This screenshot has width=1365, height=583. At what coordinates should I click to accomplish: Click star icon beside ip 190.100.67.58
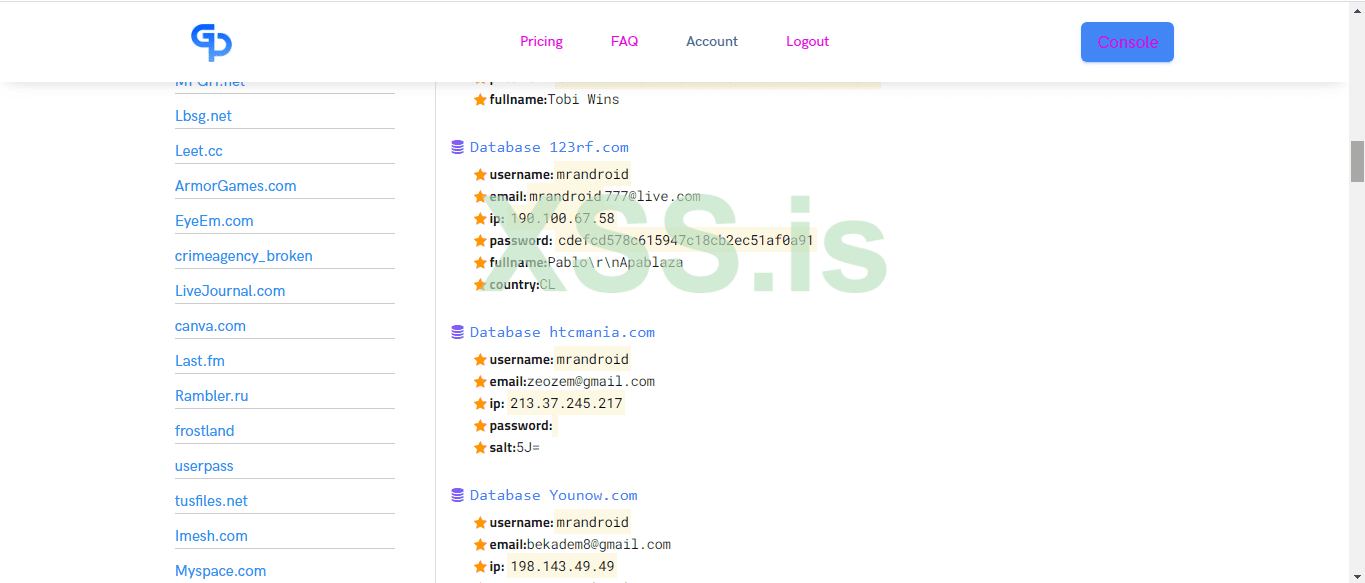click(x=480, y=219)
